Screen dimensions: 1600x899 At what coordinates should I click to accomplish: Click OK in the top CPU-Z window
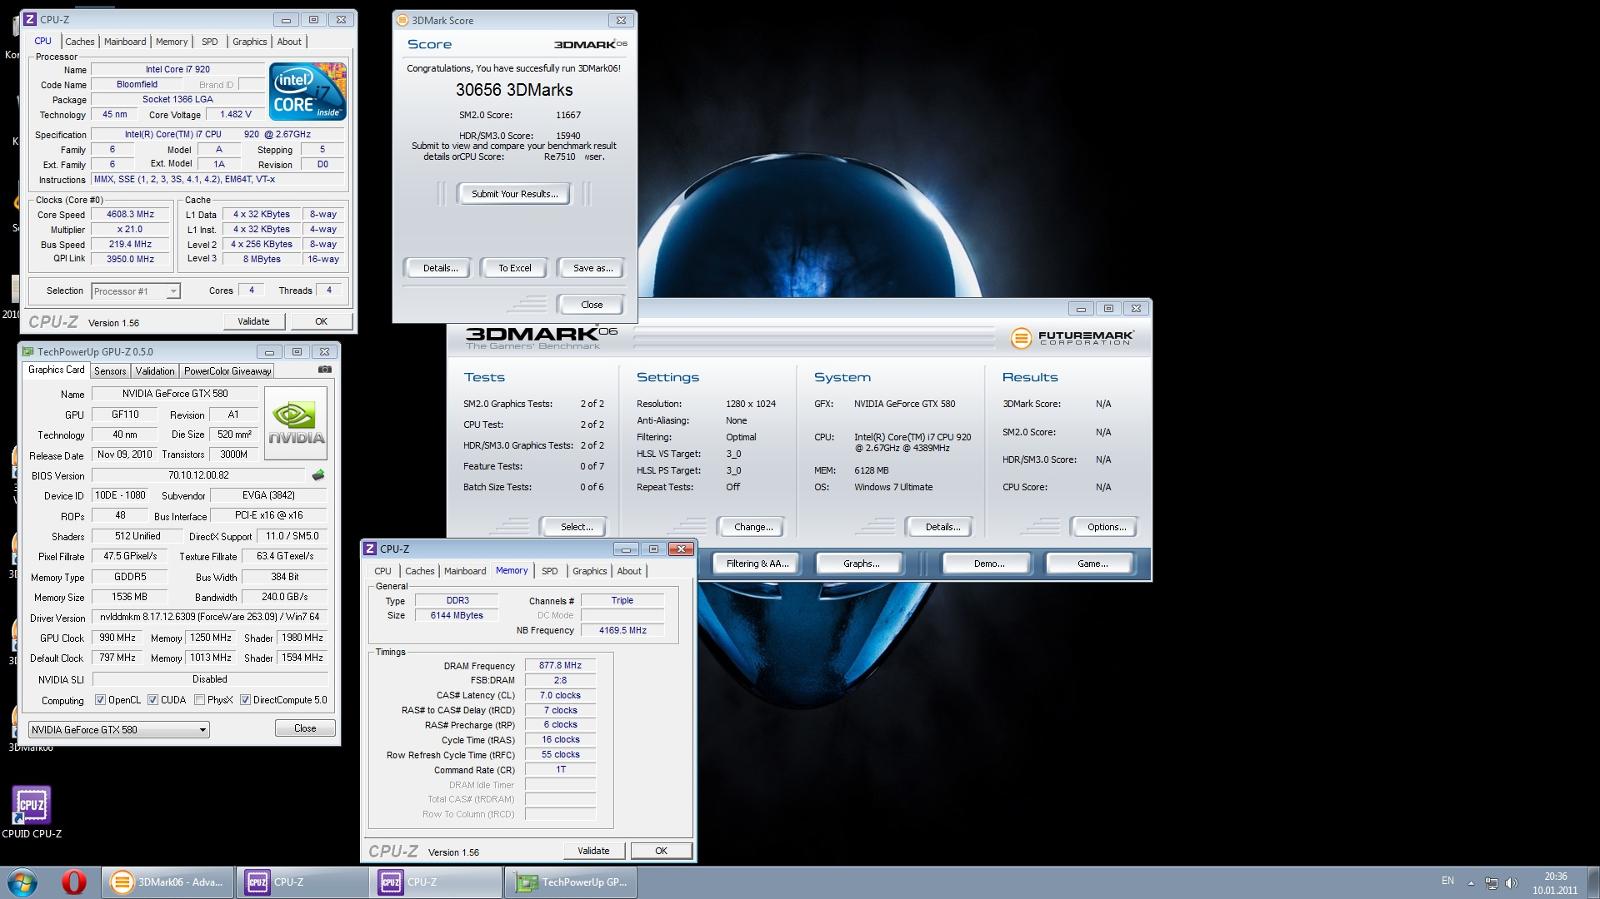point(321,321)
